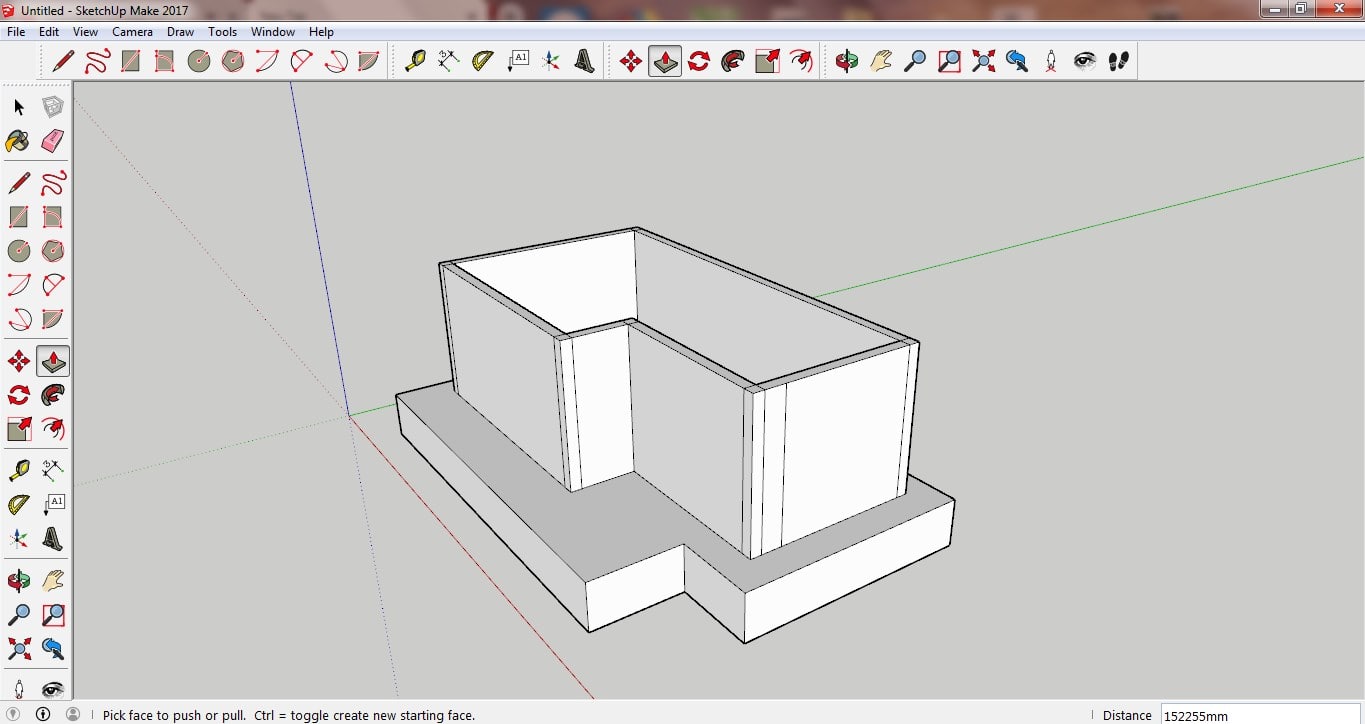Open the Window menu
Viewport: 1365px width, 724px height.
pos(273,32)
